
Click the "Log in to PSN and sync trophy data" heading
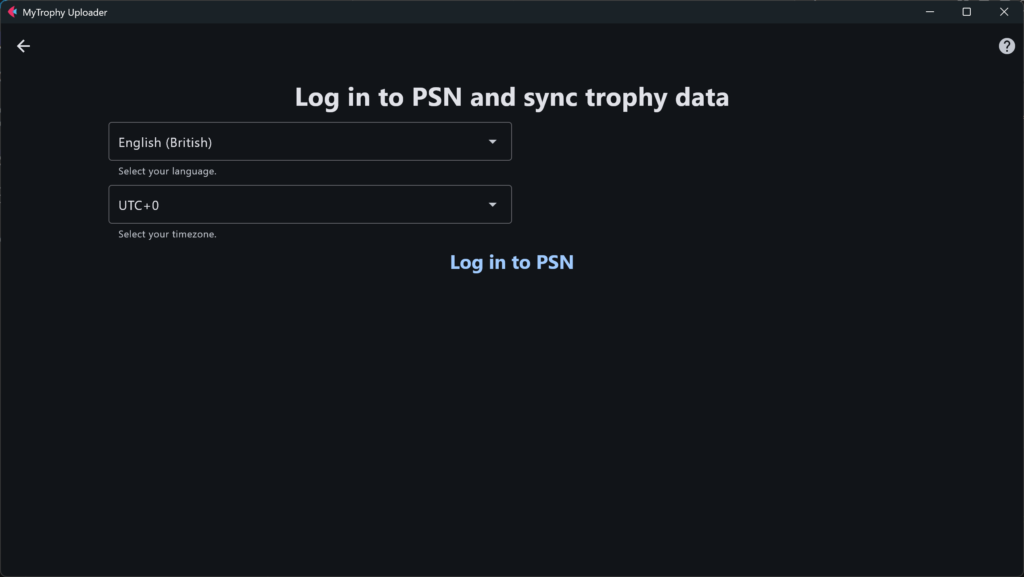pyautogui.click(x=511, y=98)
